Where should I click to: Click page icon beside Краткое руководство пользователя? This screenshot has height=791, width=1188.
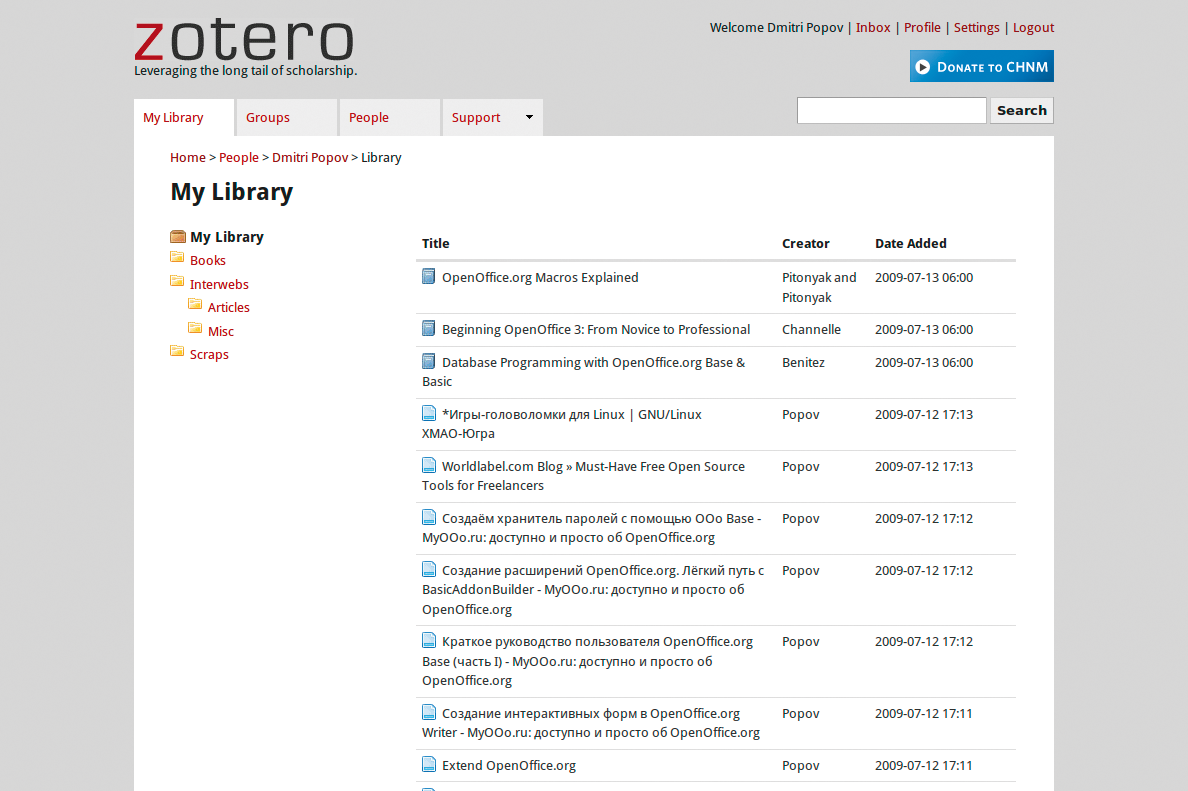click(429, 640)
